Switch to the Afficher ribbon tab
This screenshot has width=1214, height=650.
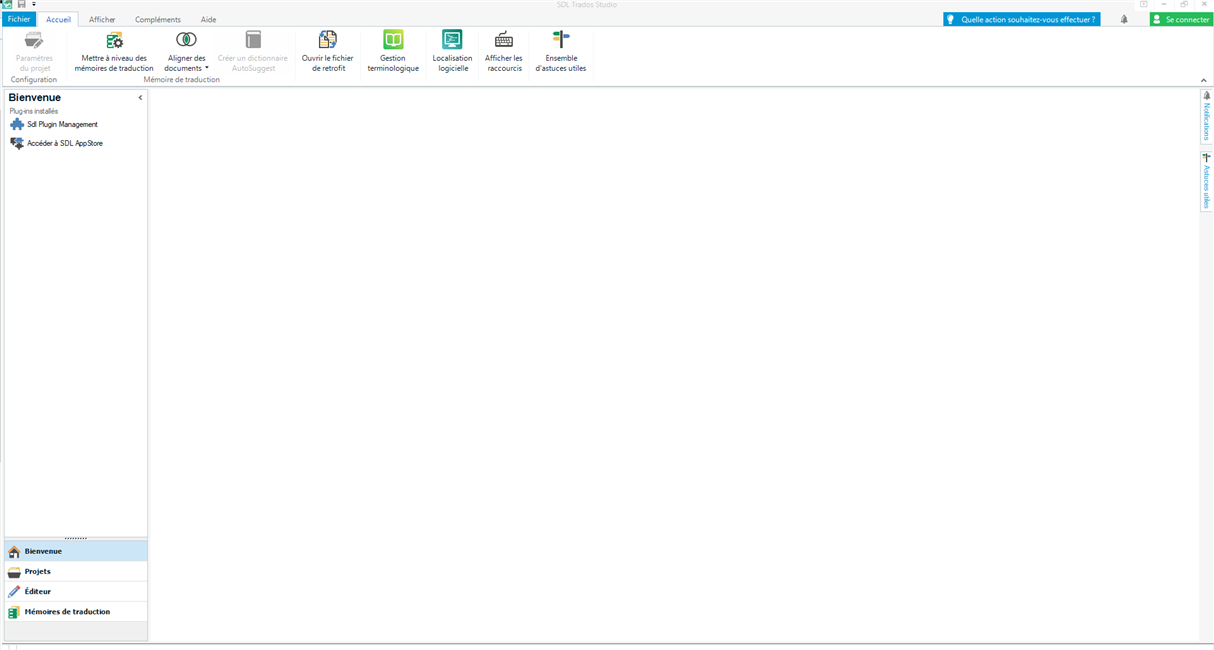(101, 18)
